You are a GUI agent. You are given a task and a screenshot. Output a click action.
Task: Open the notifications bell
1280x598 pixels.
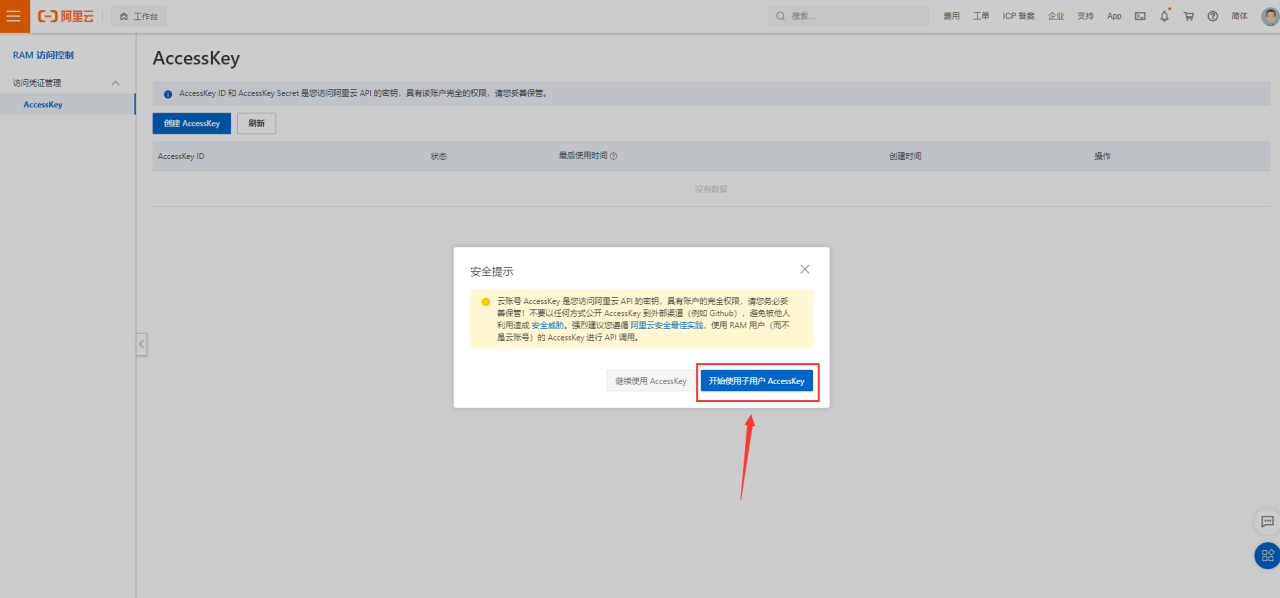(x=1164, y=16)
